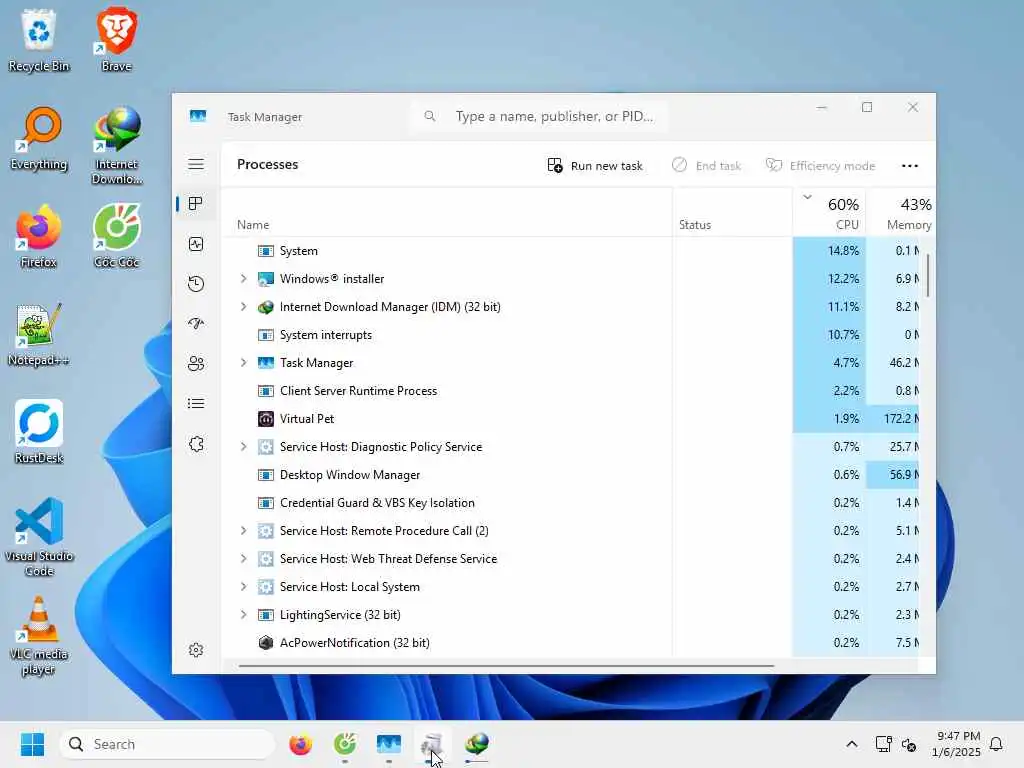Expand Service Host: Web Threat Defense Service

pyautogui.click(x=244, y=559)
